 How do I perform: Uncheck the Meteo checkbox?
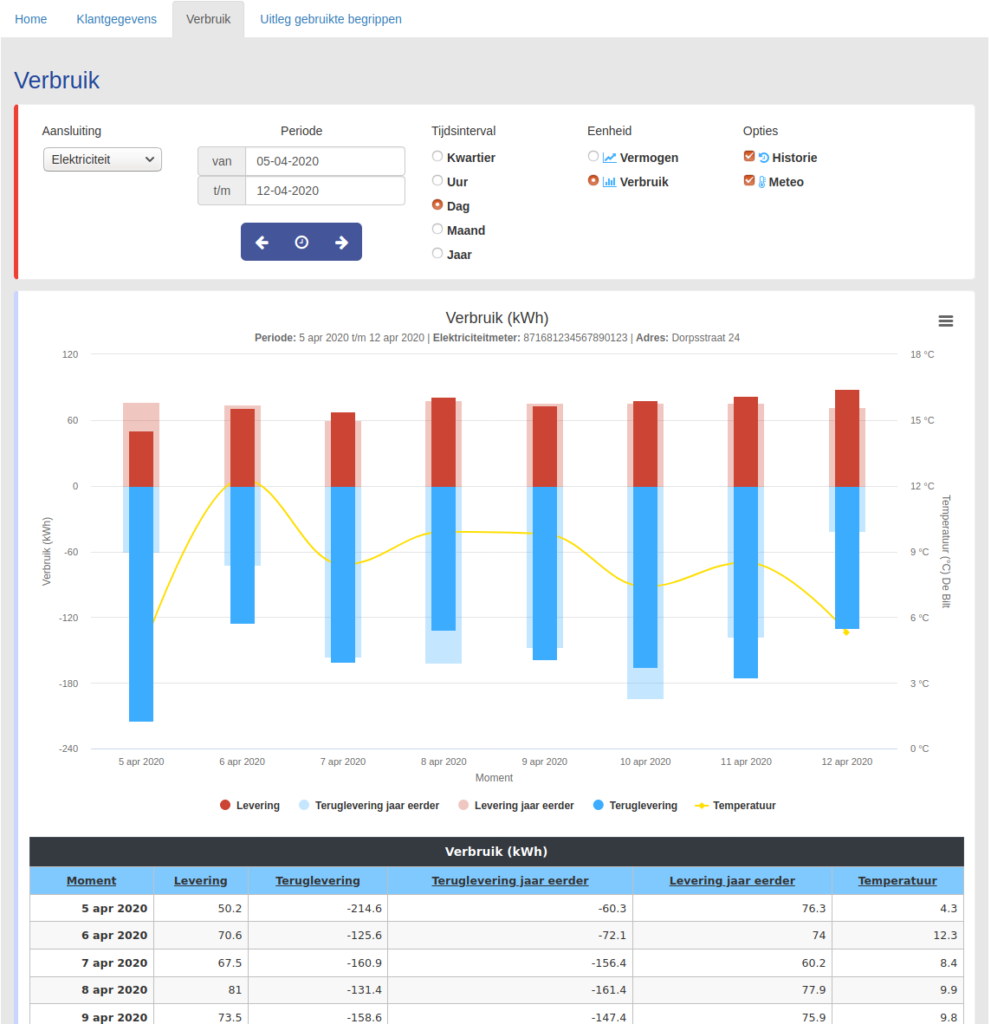pos(749,181)
